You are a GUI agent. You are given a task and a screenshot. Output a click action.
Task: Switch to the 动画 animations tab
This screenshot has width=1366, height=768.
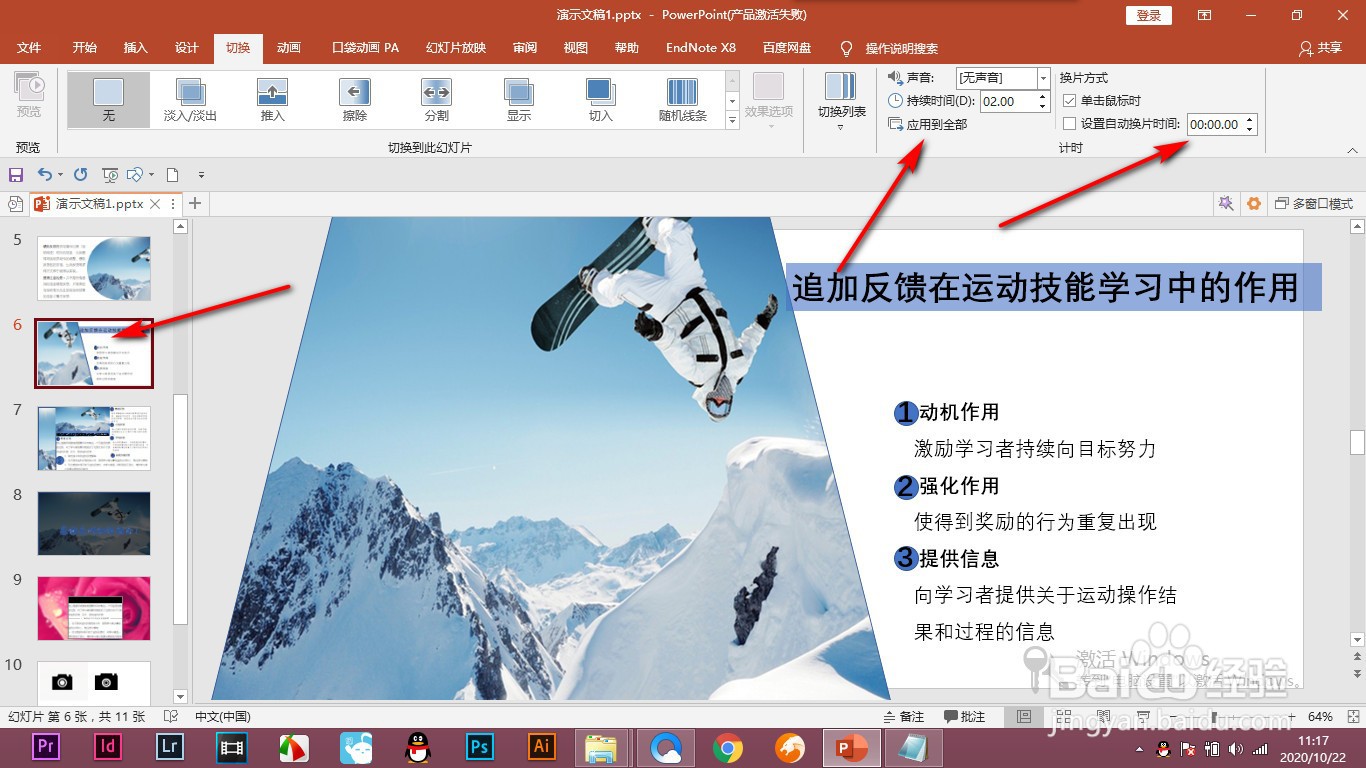(289, 48)
